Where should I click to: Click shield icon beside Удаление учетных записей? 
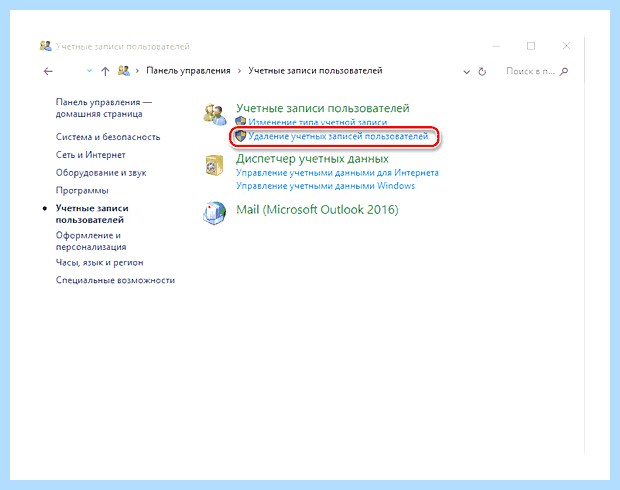[x=240, y=136]
